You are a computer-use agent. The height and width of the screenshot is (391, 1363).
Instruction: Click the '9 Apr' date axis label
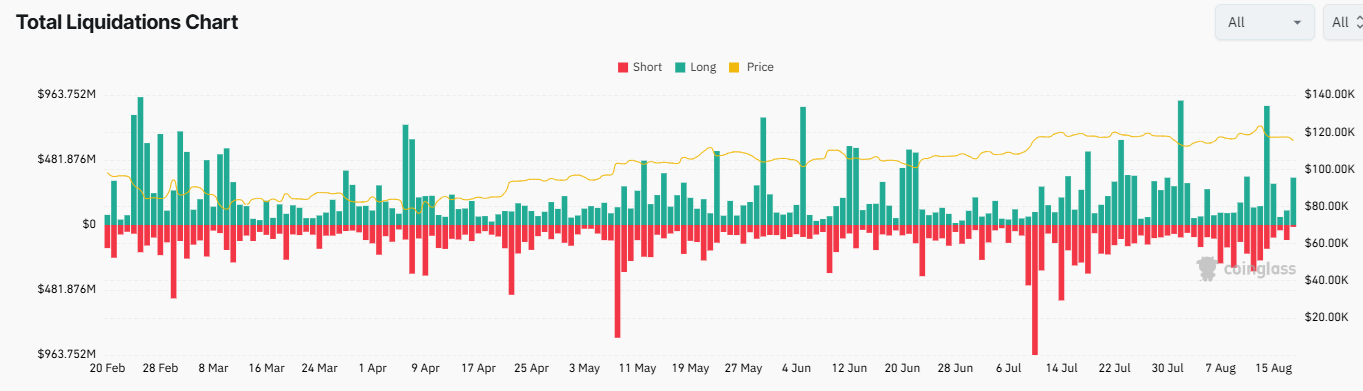(x=425, y=368)
